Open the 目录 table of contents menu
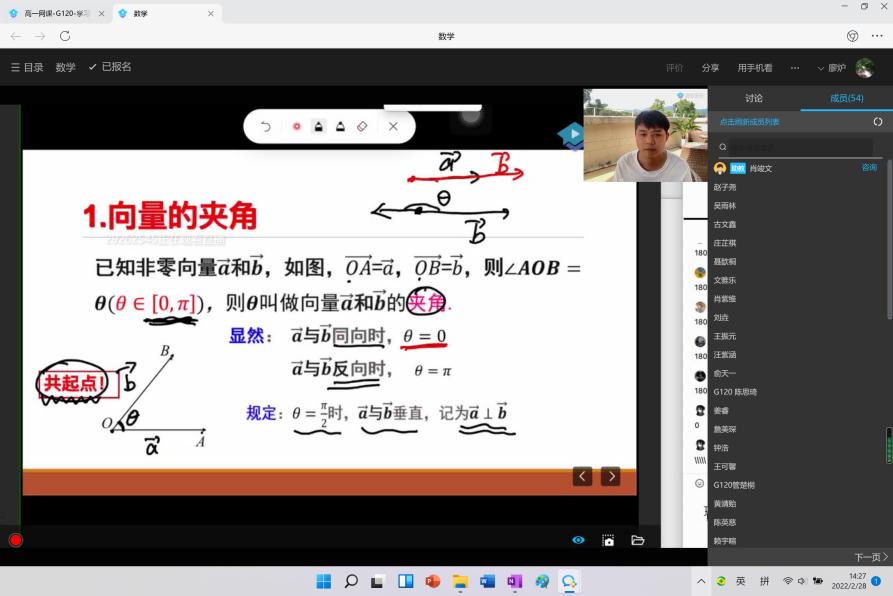Image resolution: width=893 pixels, height=596 pixels. point(27,67)
